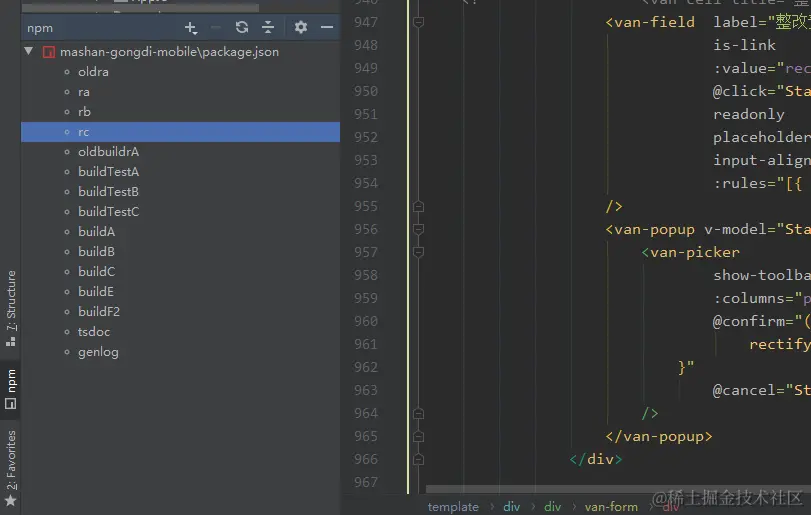Image resolution: width=811 pixels, height=515 pixels.
Task: Reload npm scripts with refresh icon
Action: (x=242, y=27)
